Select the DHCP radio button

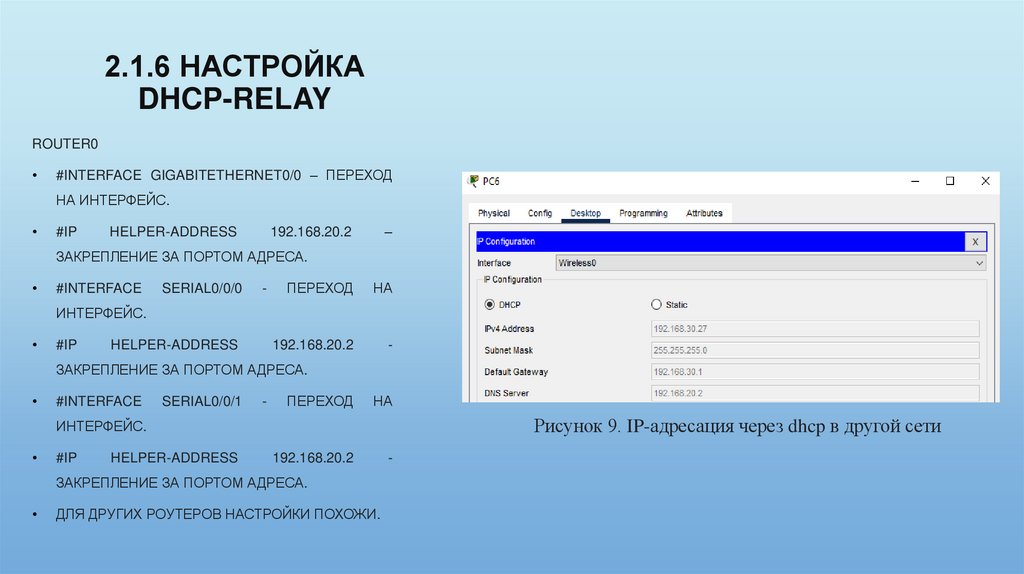490,305
